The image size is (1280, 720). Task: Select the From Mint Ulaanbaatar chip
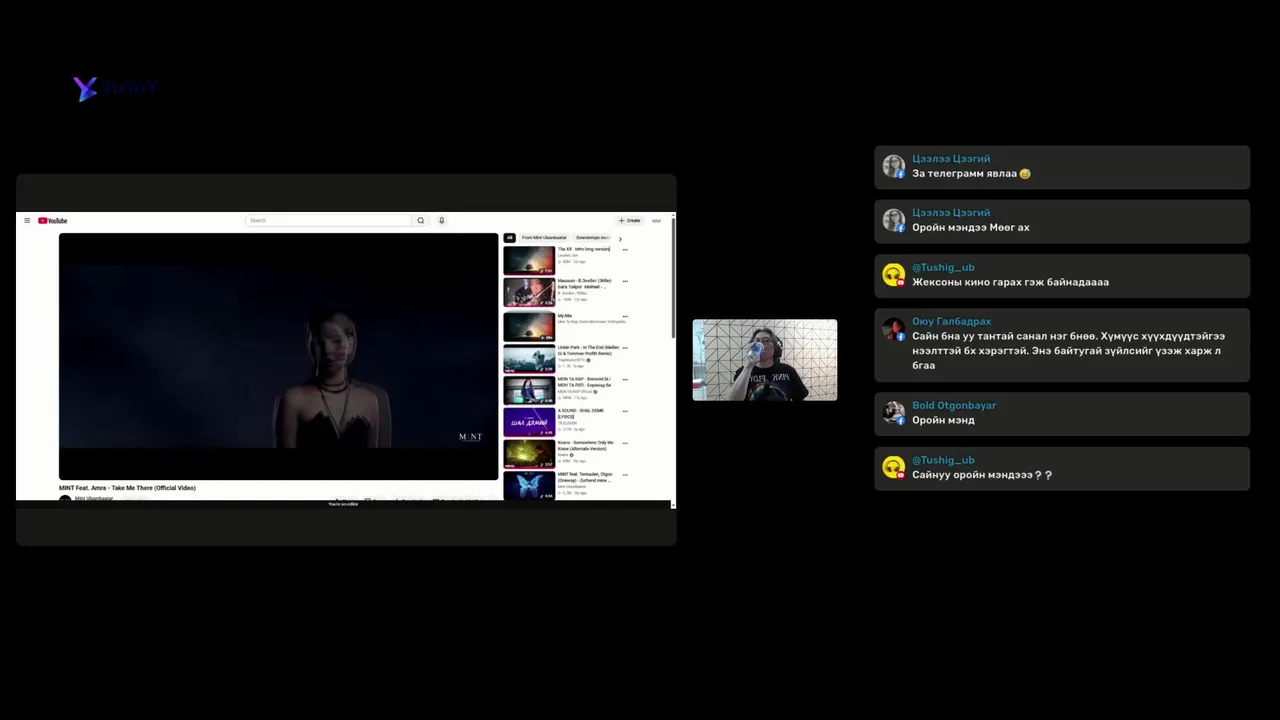(x=544, y=238)
